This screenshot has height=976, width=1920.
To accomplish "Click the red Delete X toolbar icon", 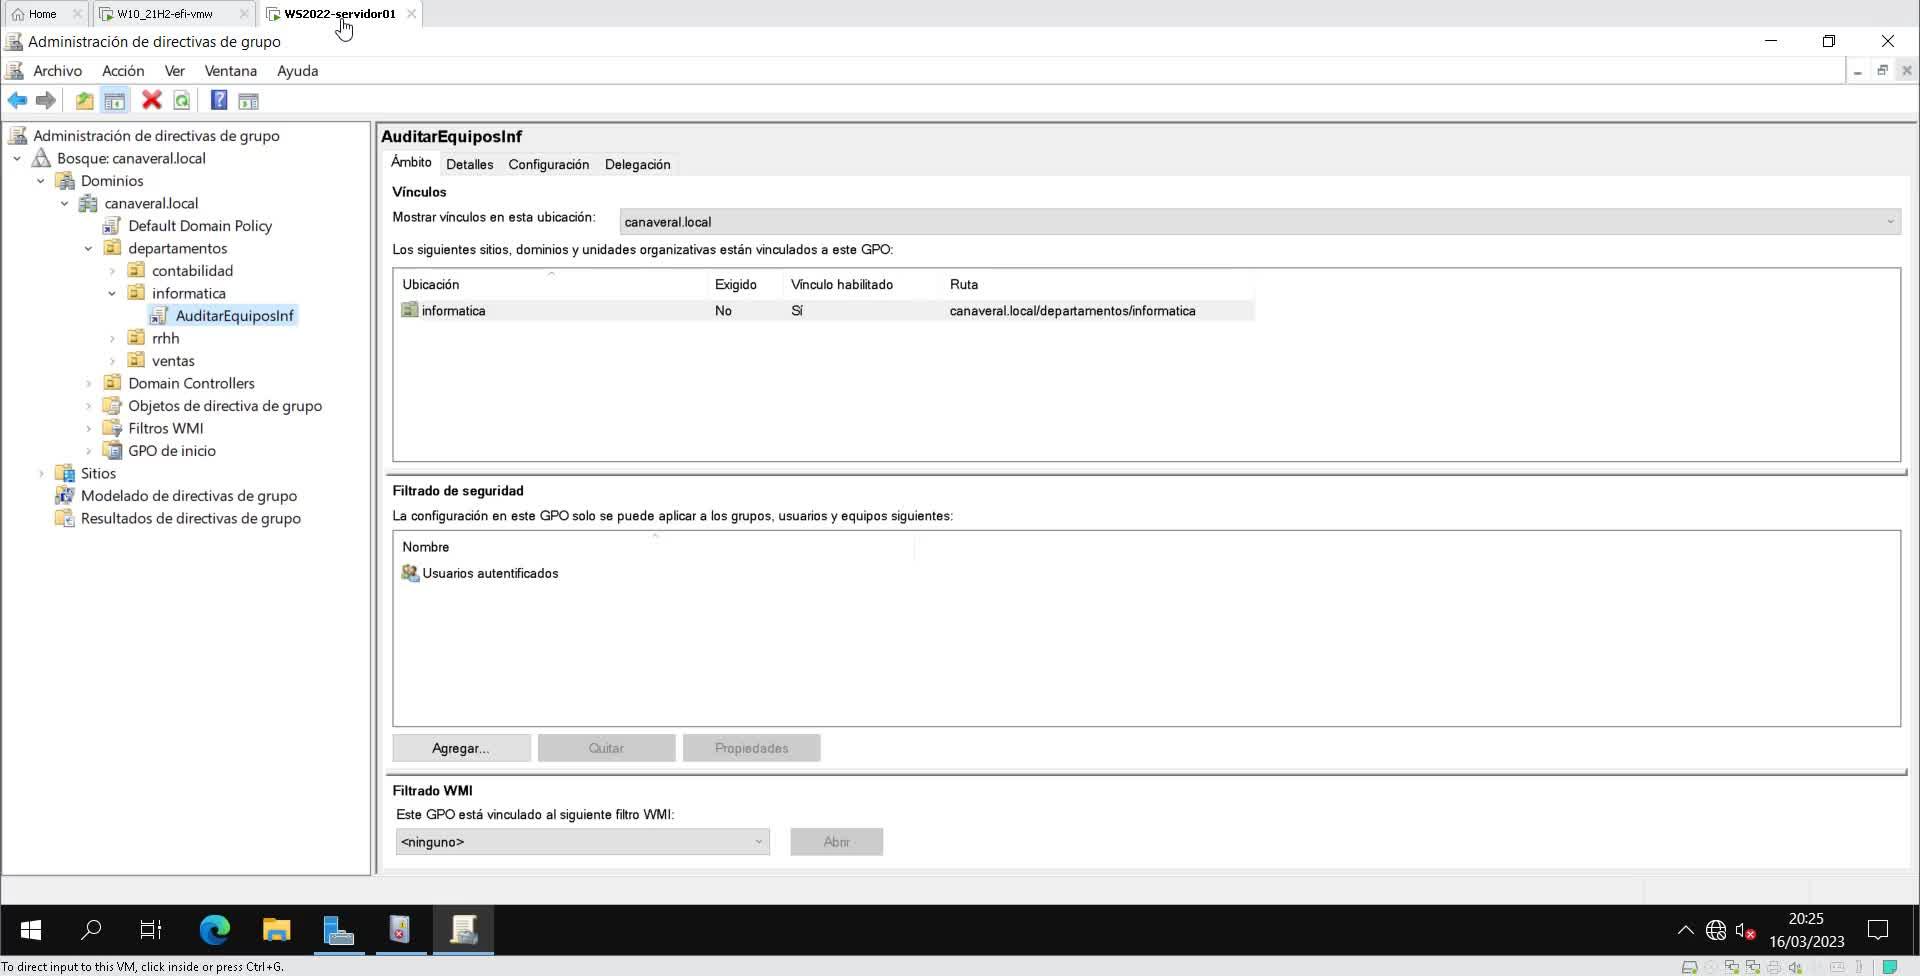I will [x=151, y=100].
